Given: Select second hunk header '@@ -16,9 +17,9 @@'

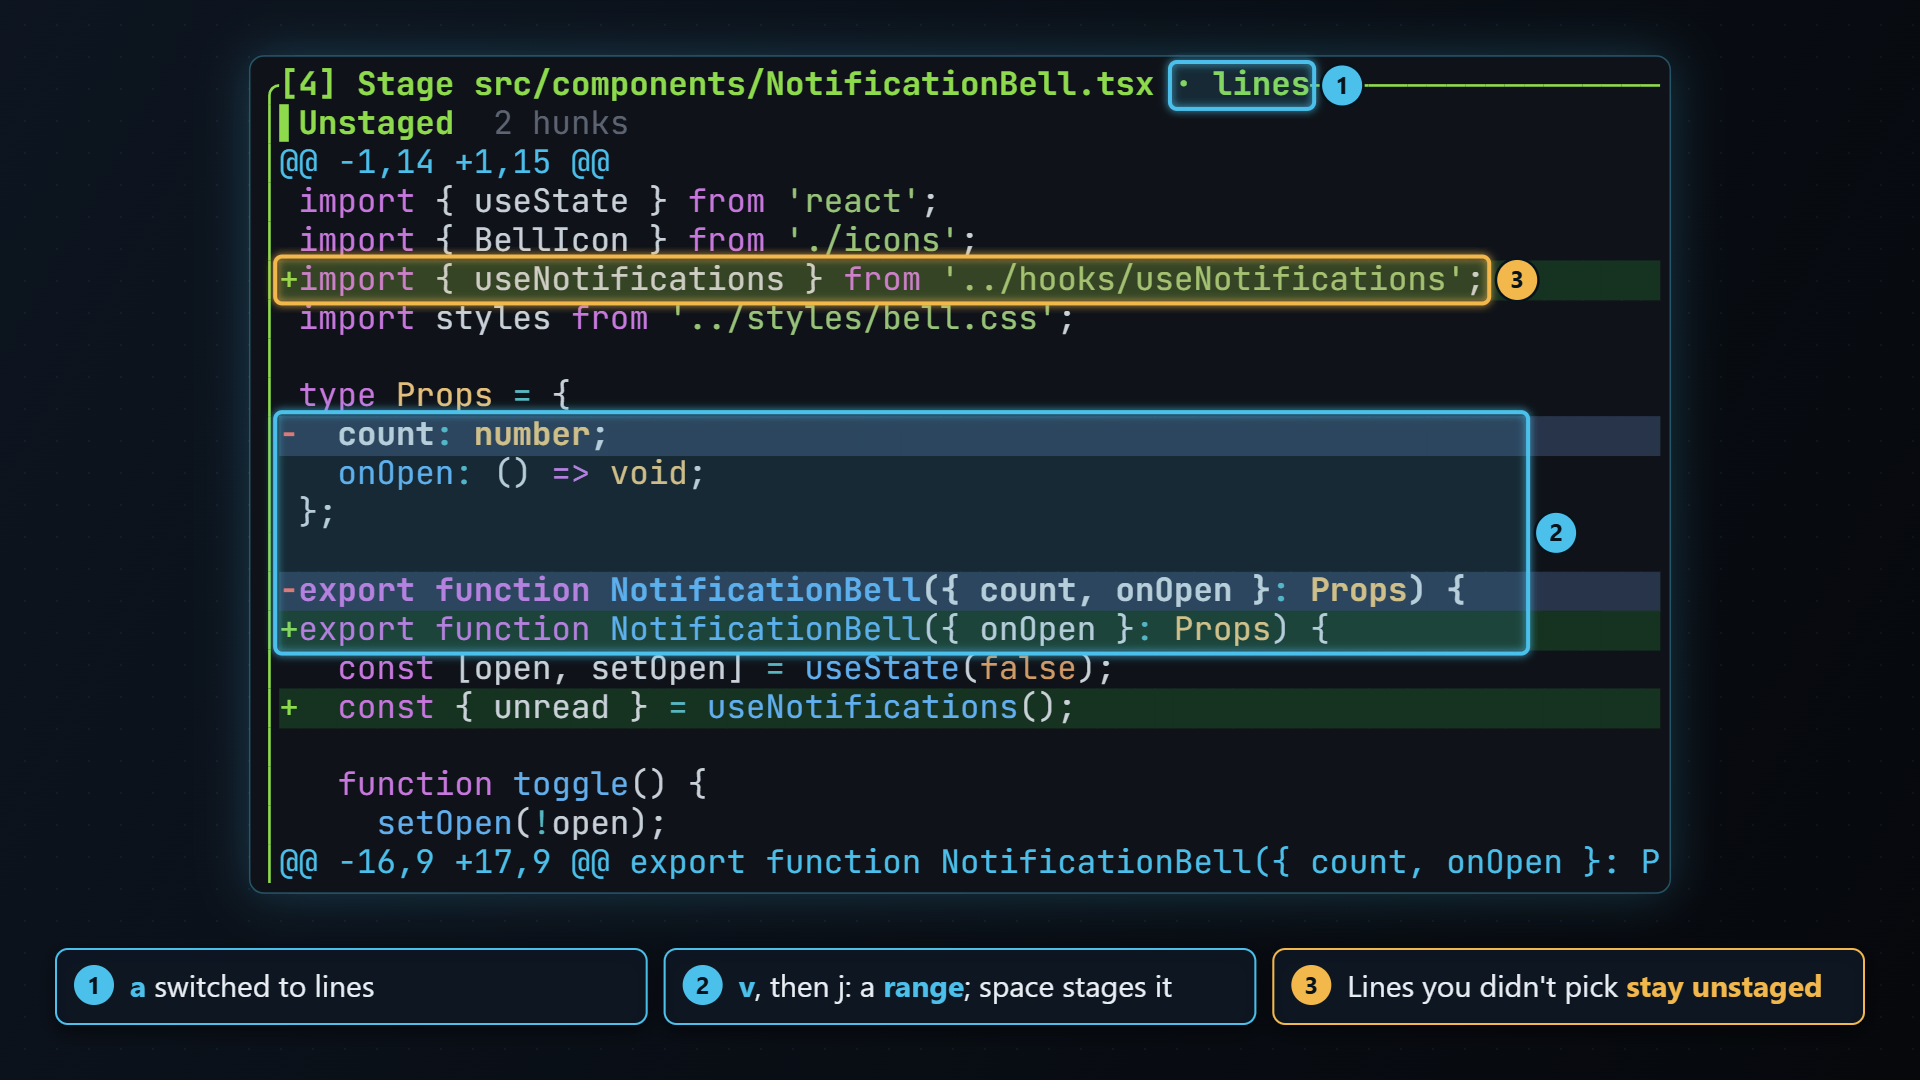Looking at the screenshot, I should (x=969, y=863).
